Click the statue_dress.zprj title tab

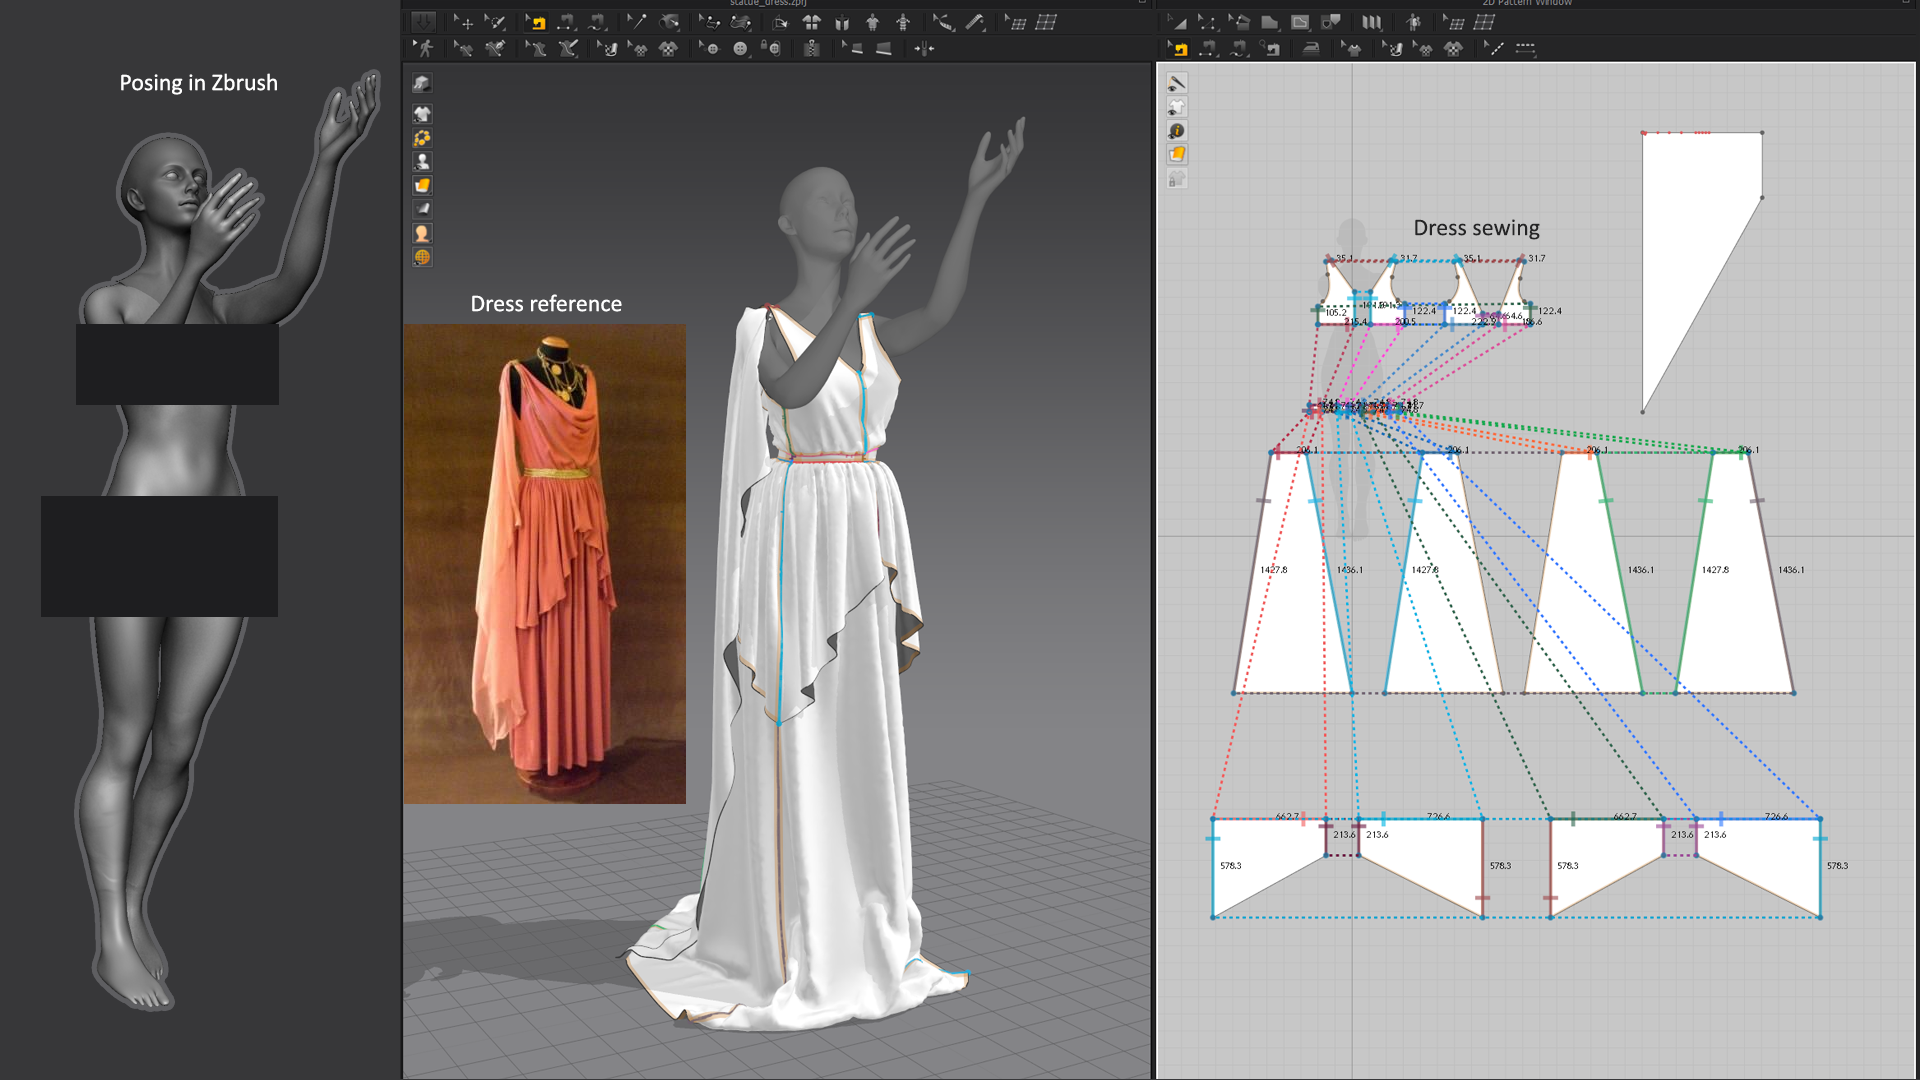pyautogui.click(x=768, y=3)
